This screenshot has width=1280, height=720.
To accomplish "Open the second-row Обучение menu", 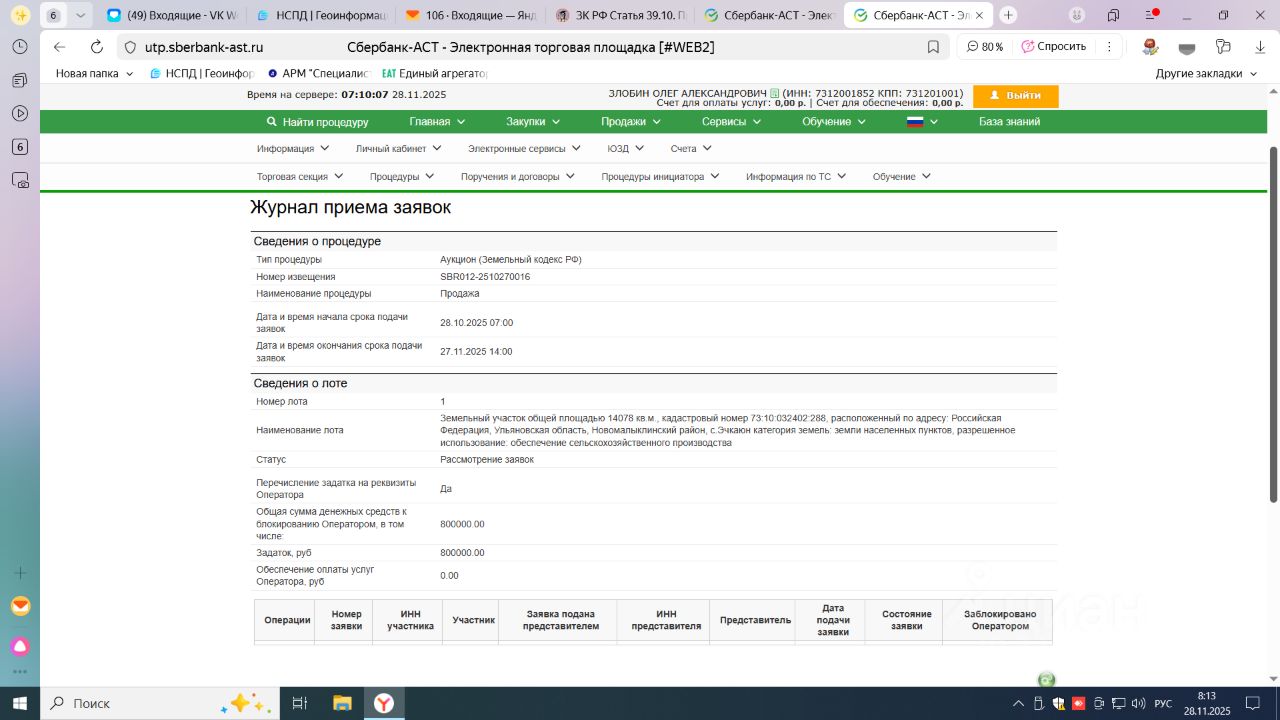I will pos(902,176).
